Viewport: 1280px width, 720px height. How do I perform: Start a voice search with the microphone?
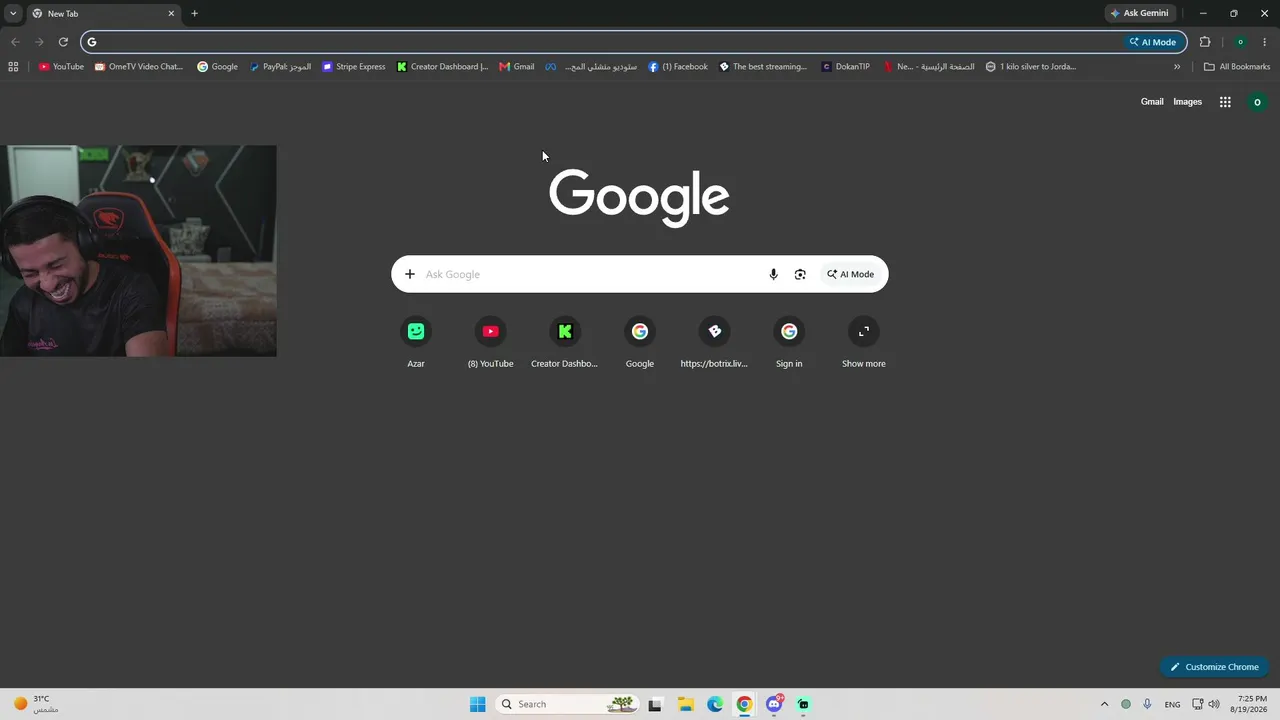click(773, 274)
